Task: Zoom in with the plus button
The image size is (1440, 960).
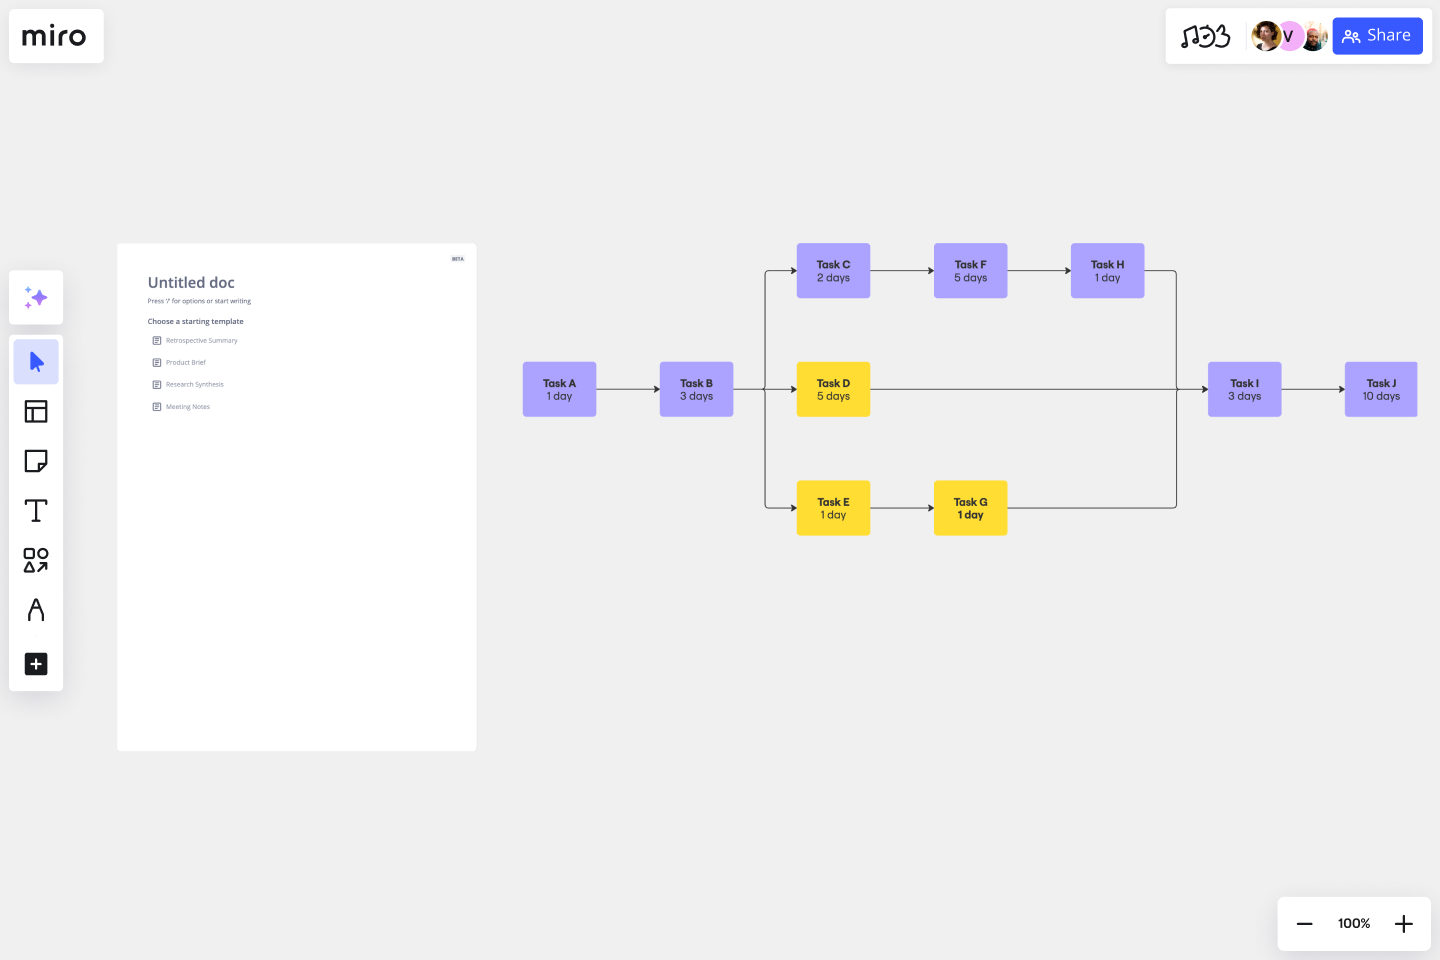Action: coord(1404,923)
